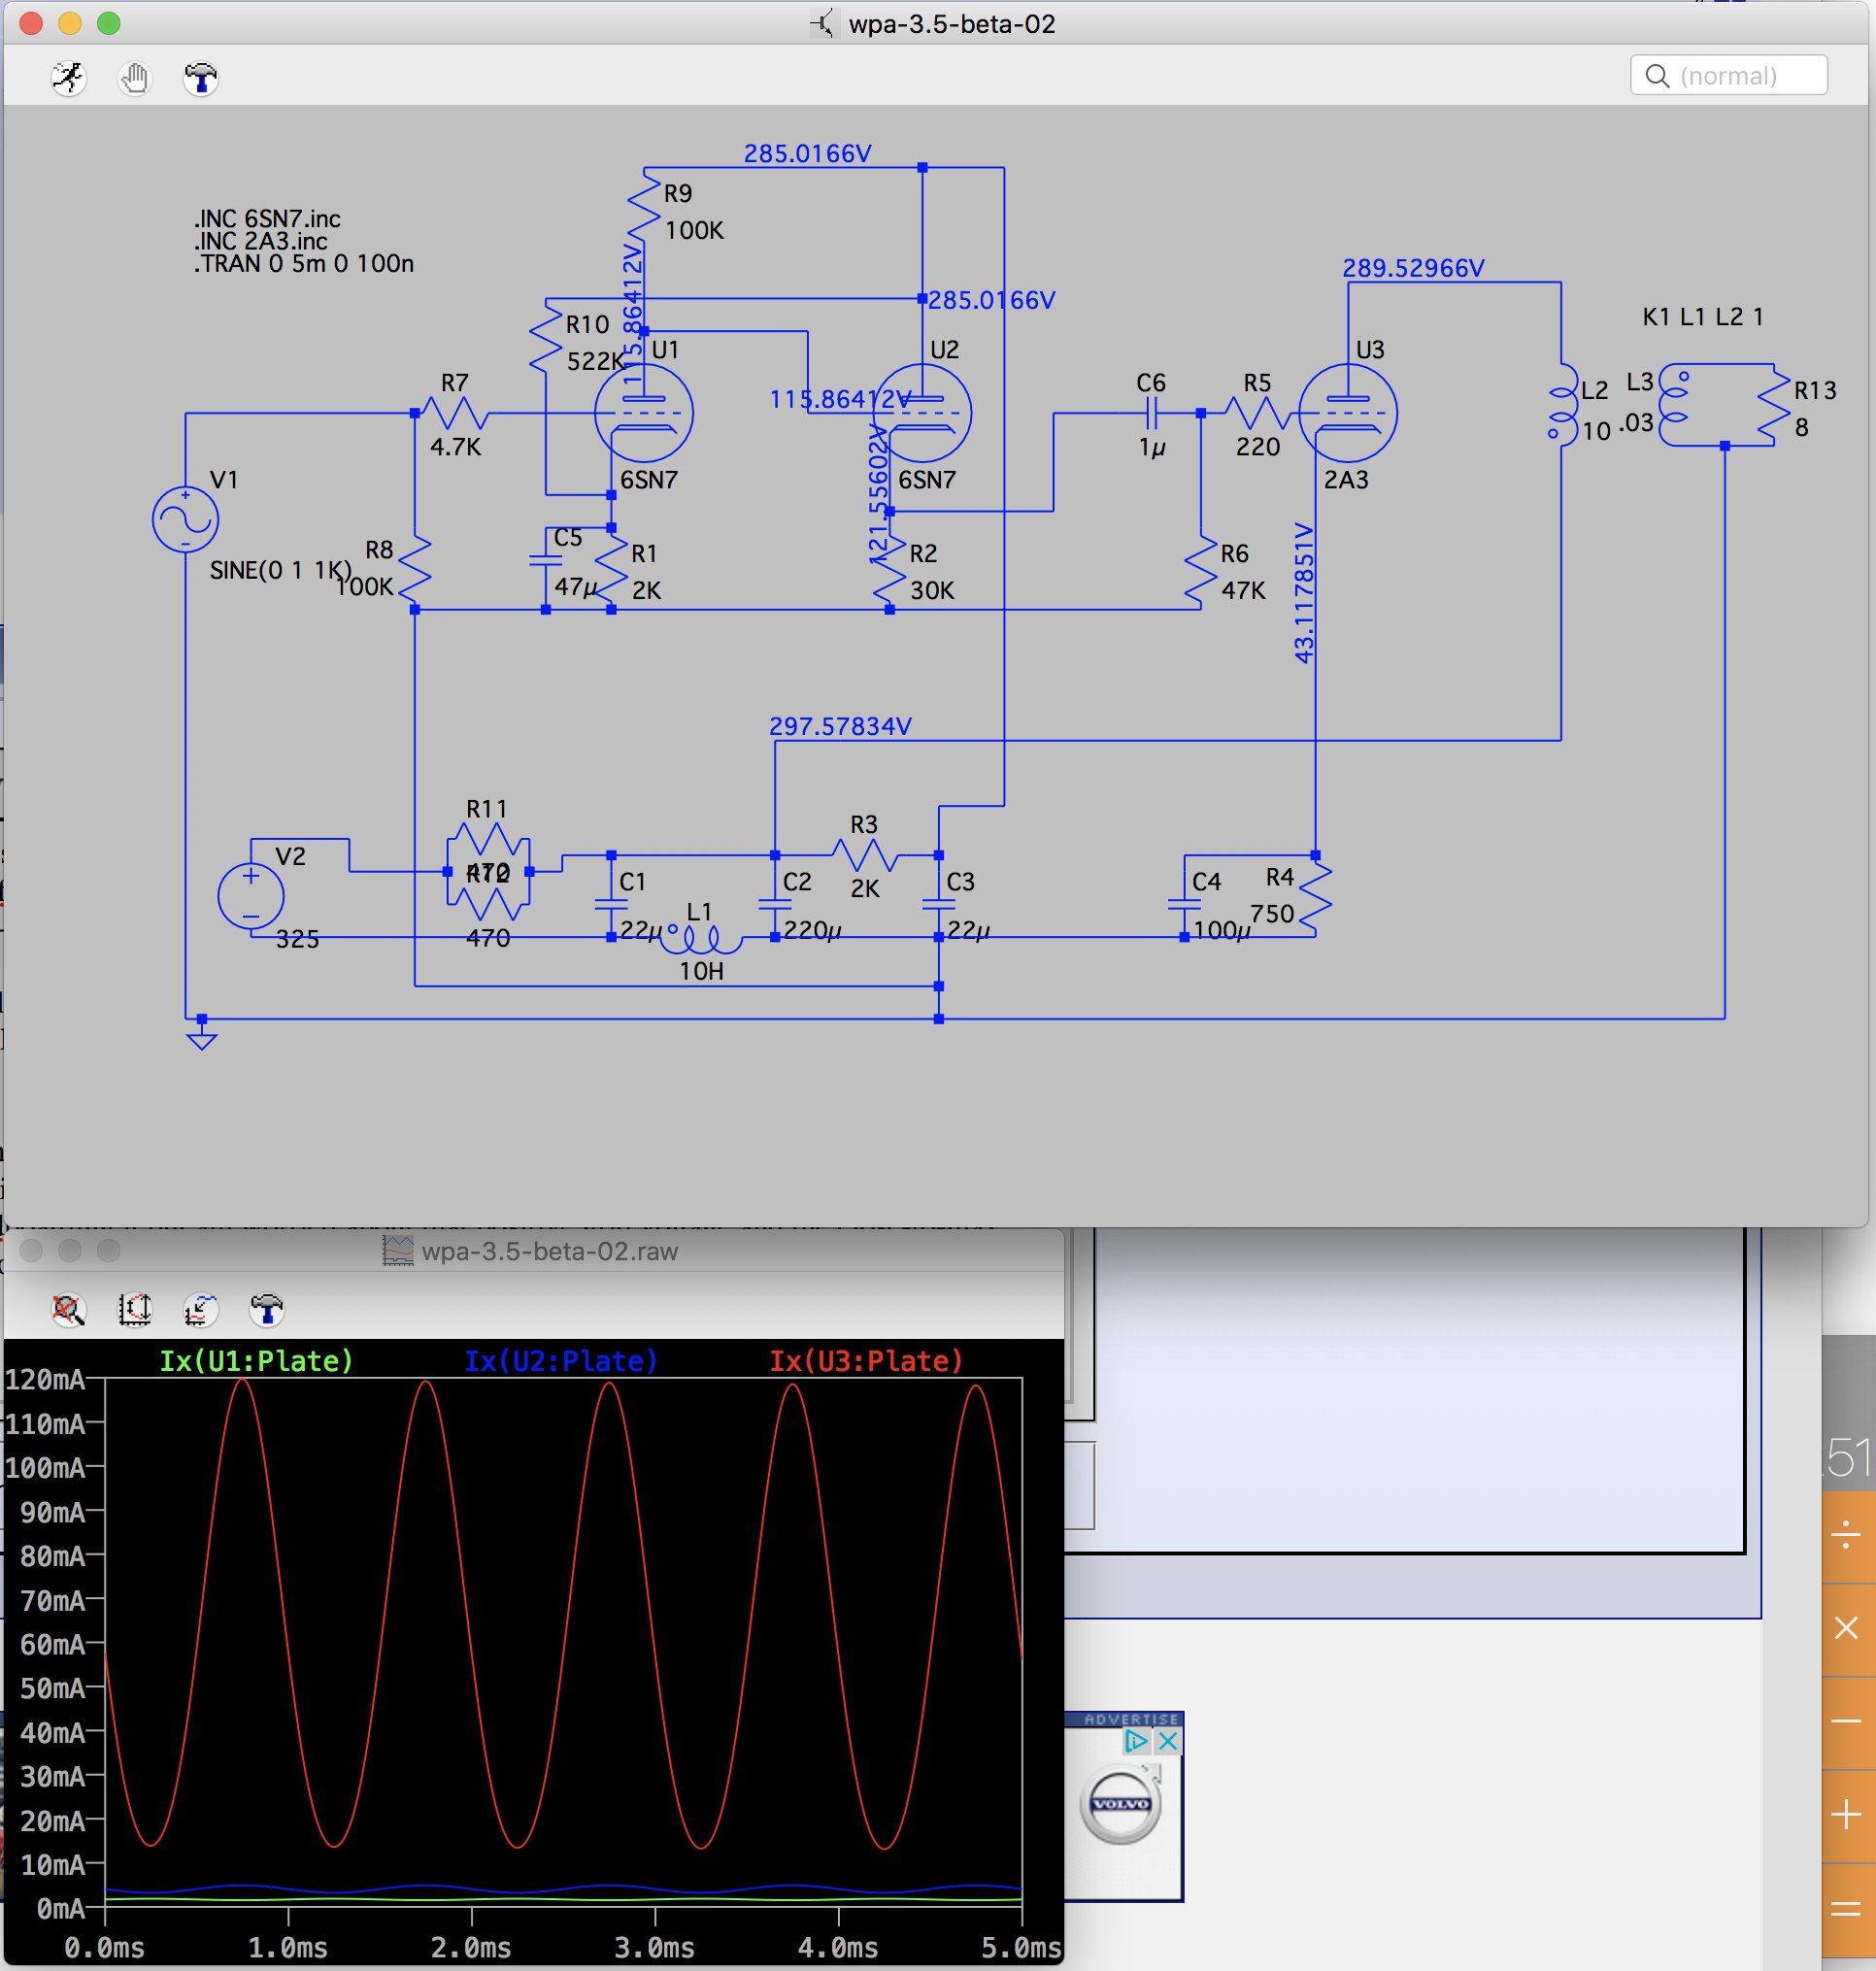The height and width of the screenshot is (1971, 1876).
Task: Click the wpa-3.5-beta-02 schematic title icon
Action: [x=822, y=23]
